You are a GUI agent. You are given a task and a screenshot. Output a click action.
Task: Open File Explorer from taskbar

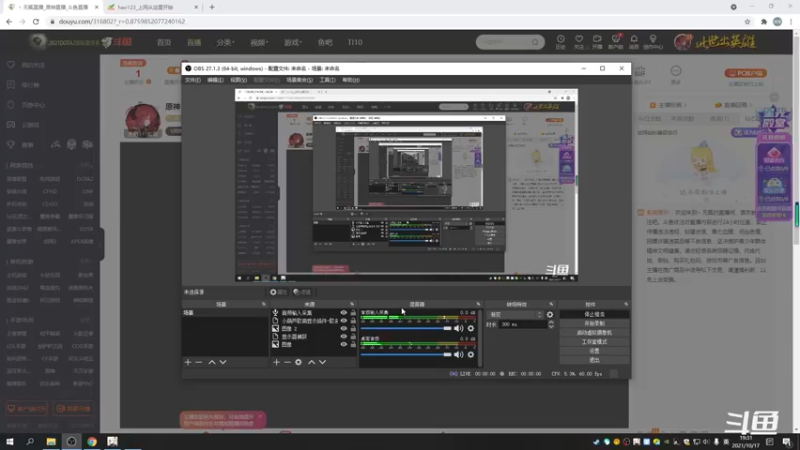pyautogui.click(x=51, y=441)
